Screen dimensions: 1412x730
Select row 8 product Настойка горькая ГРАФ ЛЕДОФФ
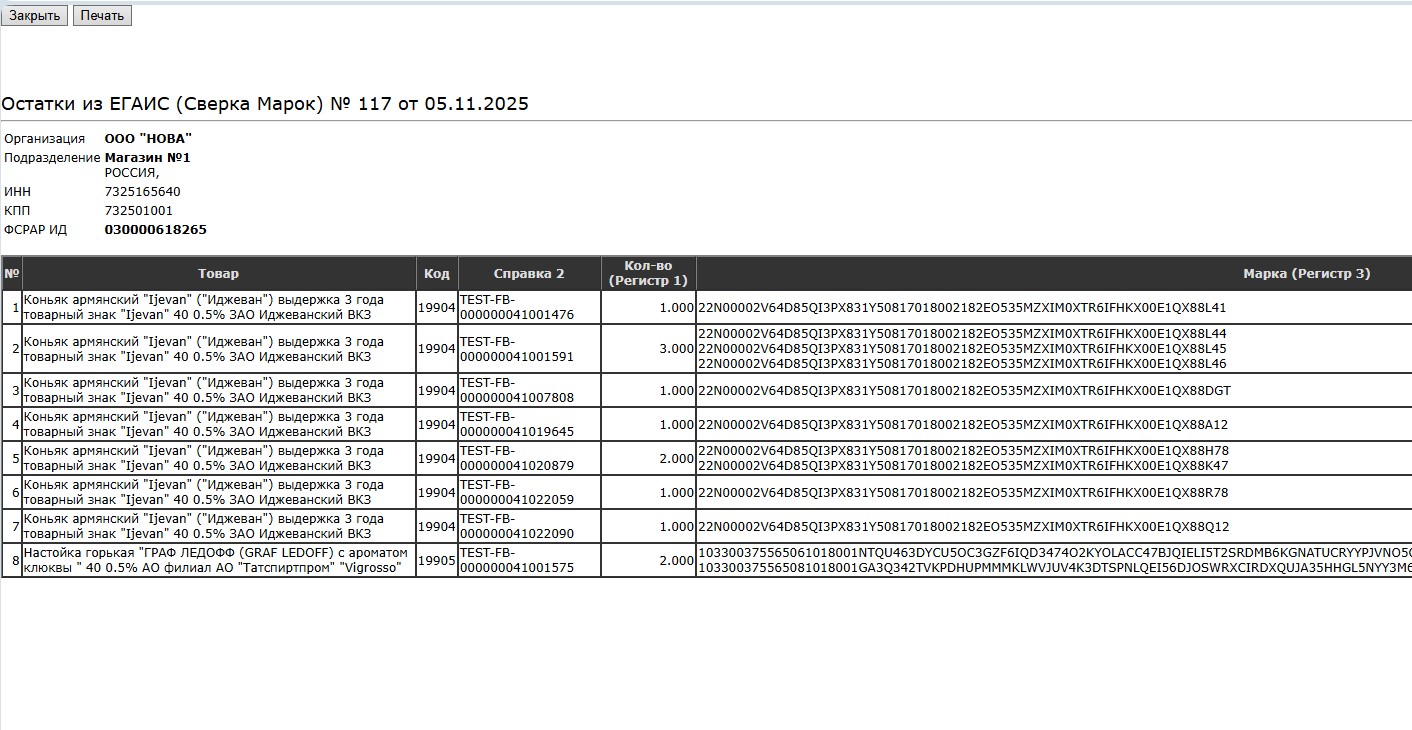point(218,560)
